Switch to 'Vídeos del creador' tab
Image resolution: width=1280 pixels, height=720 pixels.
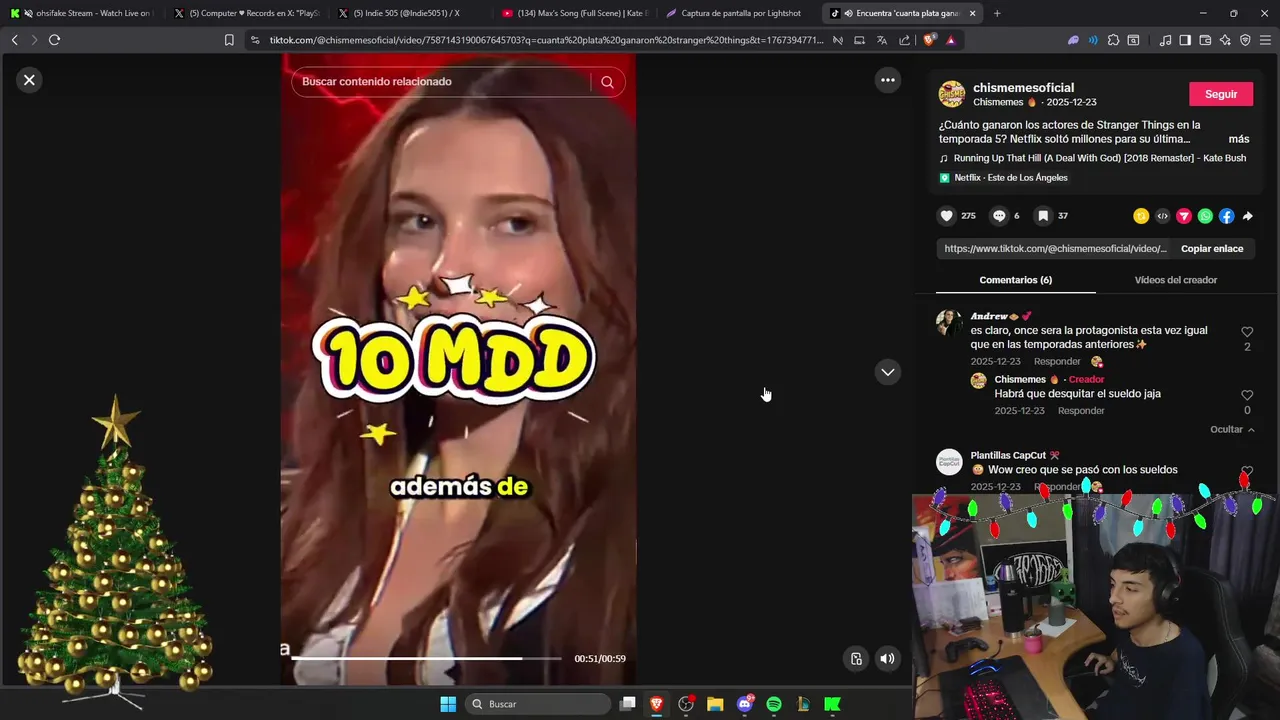tap(1175, 280)
